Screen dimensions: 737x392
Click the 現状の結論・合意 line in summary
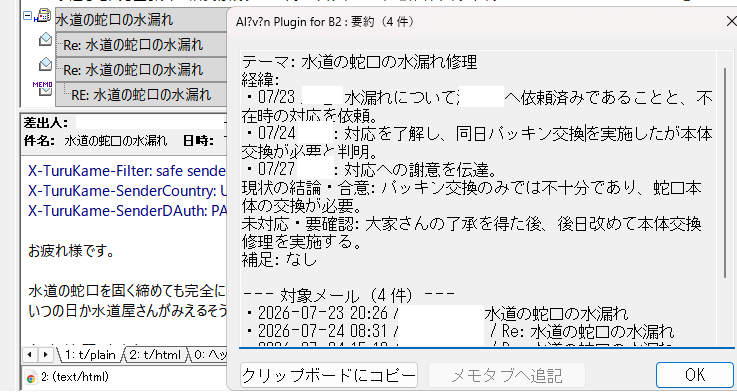472,197
